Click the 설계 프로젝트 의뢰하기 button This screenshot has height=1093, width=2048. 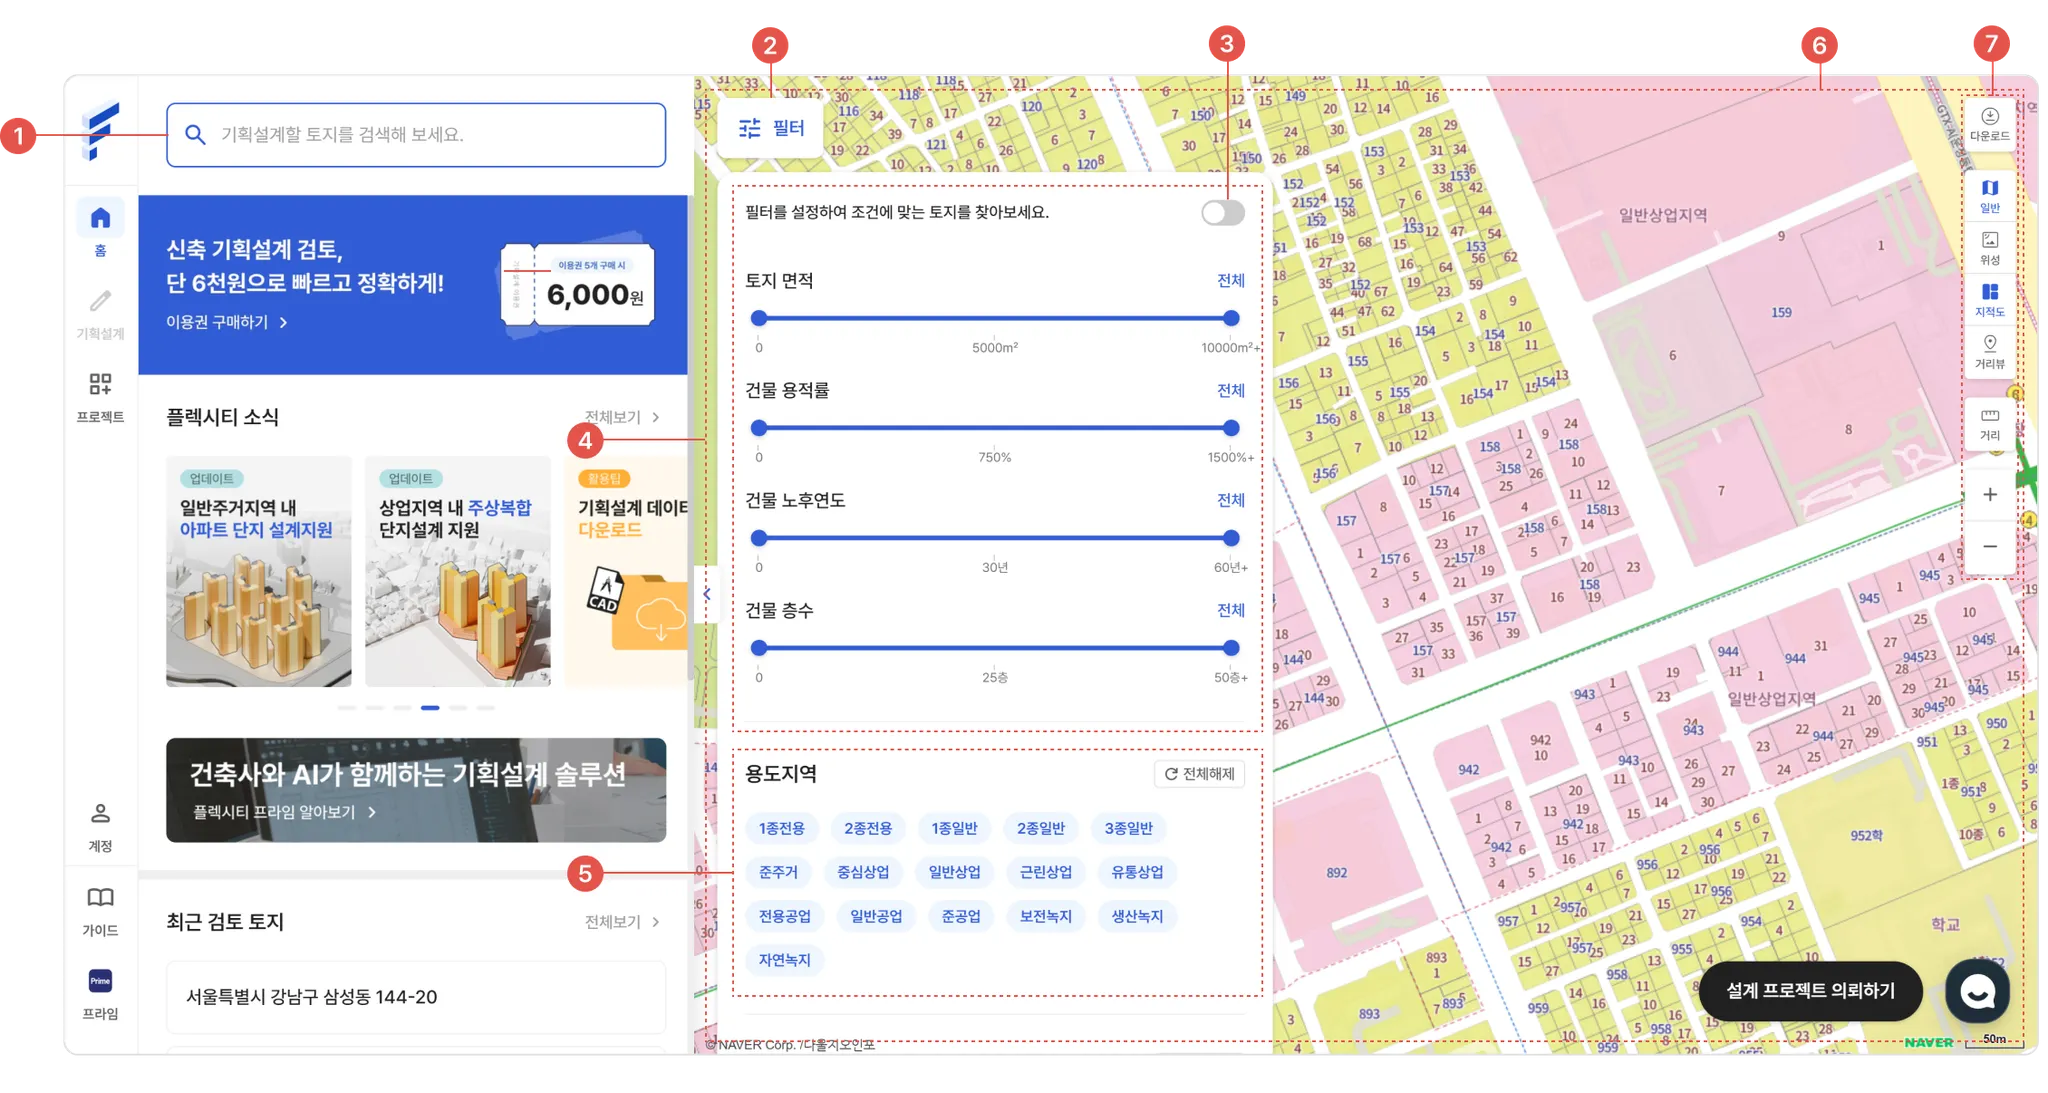(x=1810, y=990)
